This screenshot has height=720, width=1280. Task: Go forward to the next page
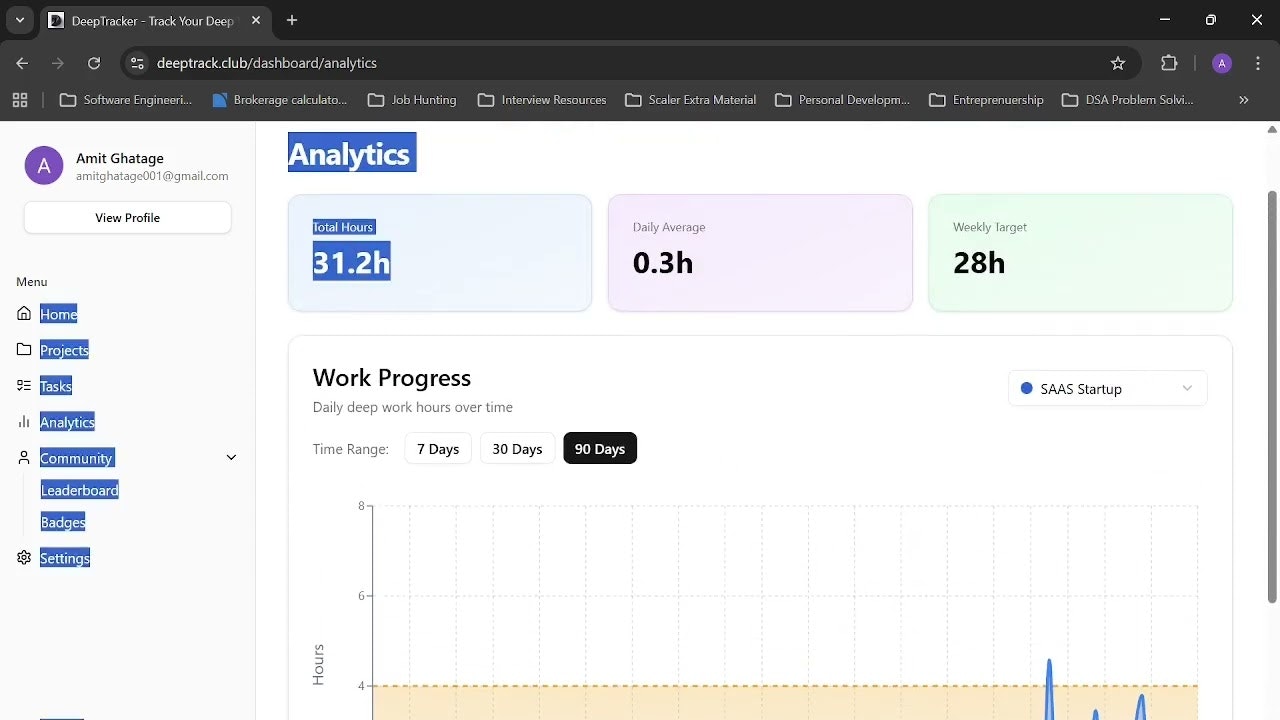(58, 63)
